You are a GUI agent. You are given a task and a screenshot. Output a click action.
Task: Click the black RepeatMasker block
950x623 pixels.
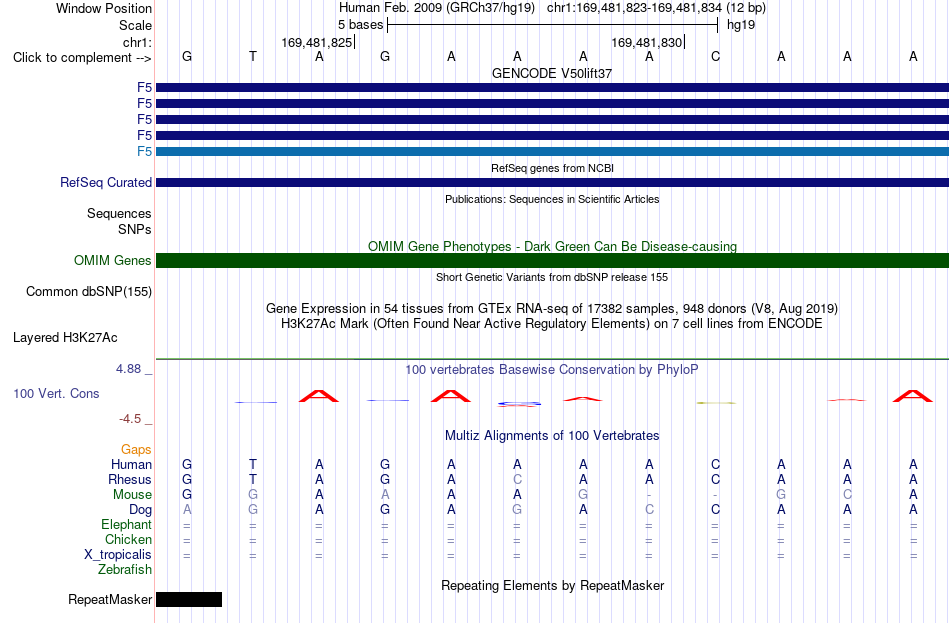tap(189, 600)
